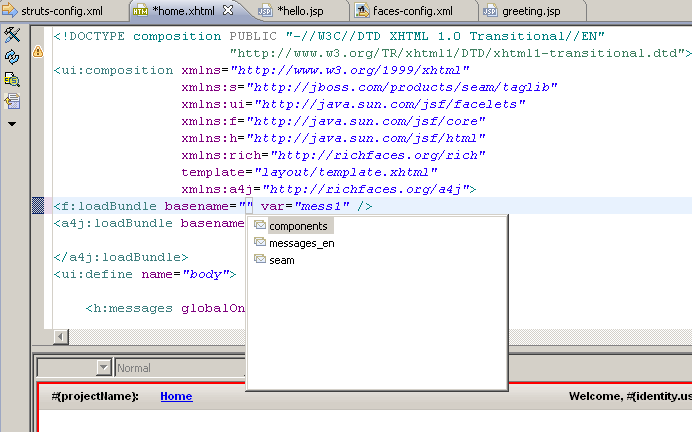
Task: Click the hammer and wrench preferences icon
Action: [13, 36]
